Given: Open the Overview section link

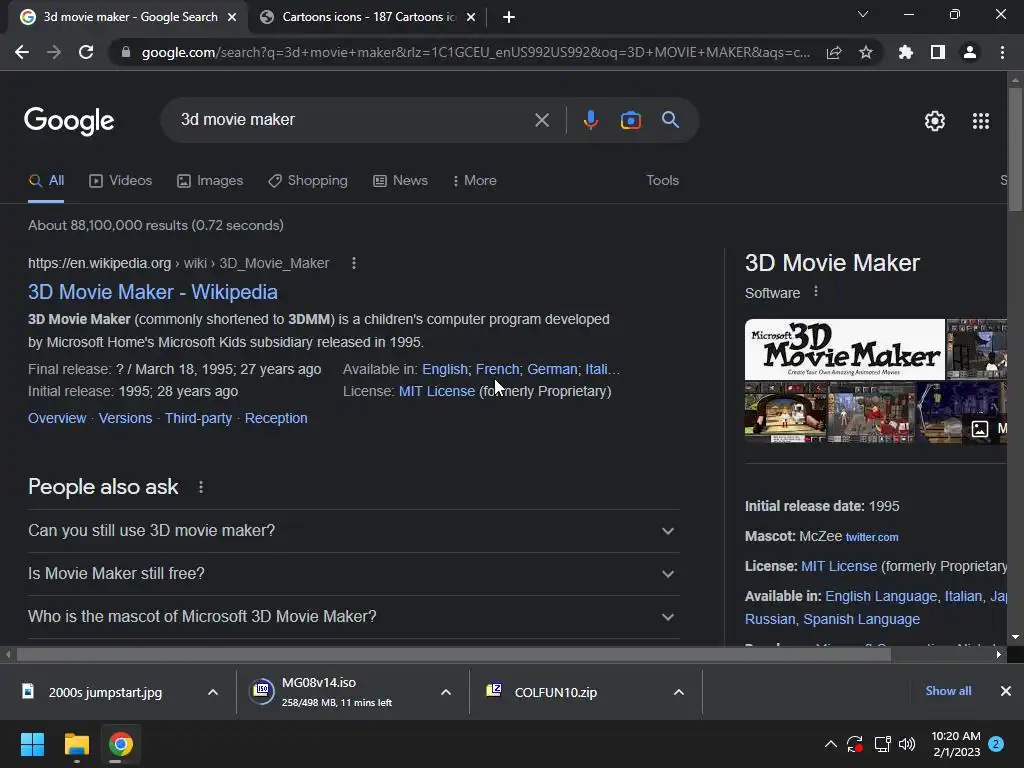Looking at the screenshot, I should [57, 419].
